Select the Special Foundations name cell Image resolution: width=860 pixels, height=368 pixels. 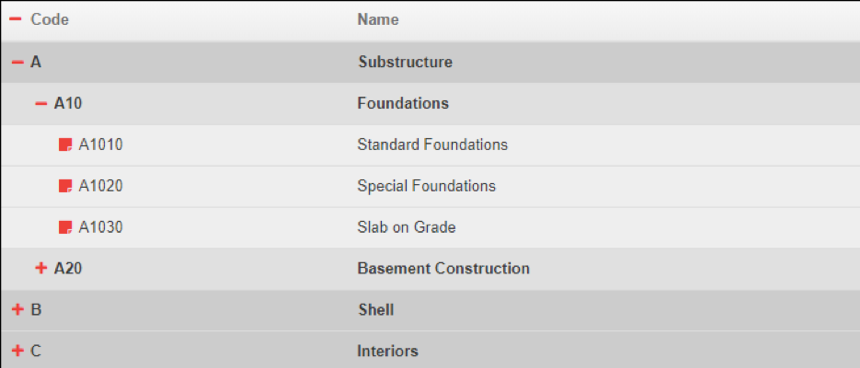(427, 186)
